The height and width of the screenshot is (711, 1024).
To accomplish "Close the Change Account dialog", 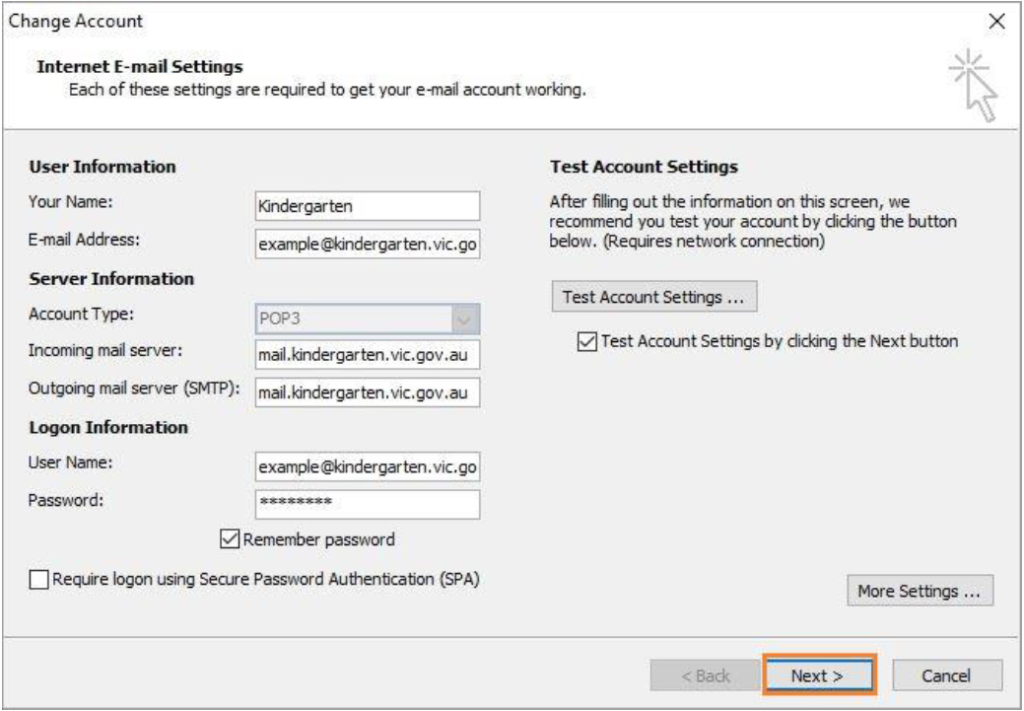I will pyautogui.click(x=995, y=20).
